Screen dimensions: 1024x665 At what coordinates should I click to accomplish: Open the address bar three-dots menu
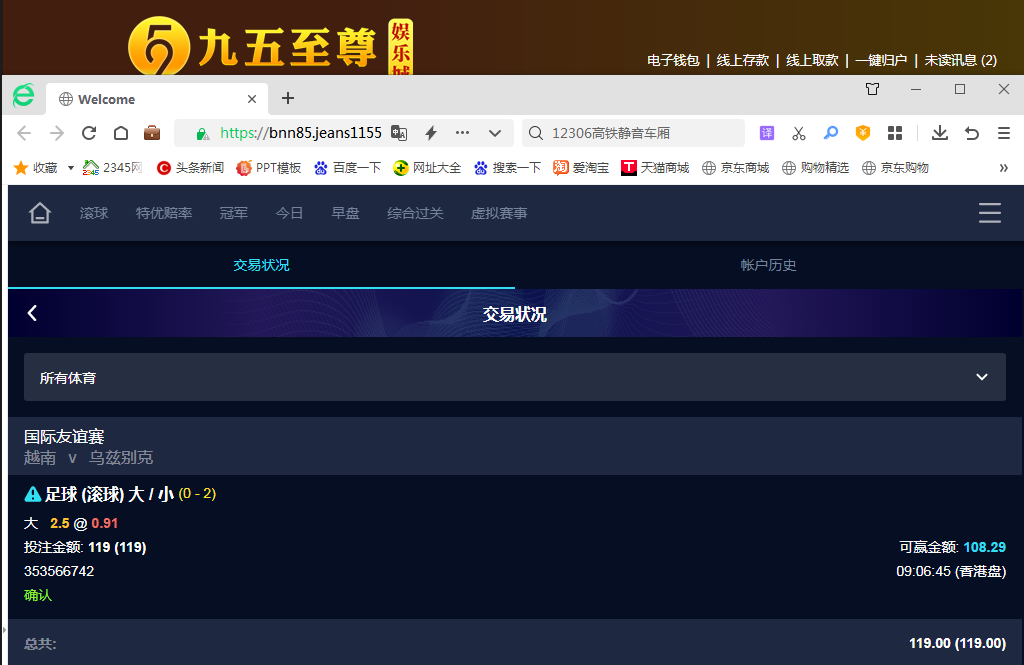click(462, 133)
